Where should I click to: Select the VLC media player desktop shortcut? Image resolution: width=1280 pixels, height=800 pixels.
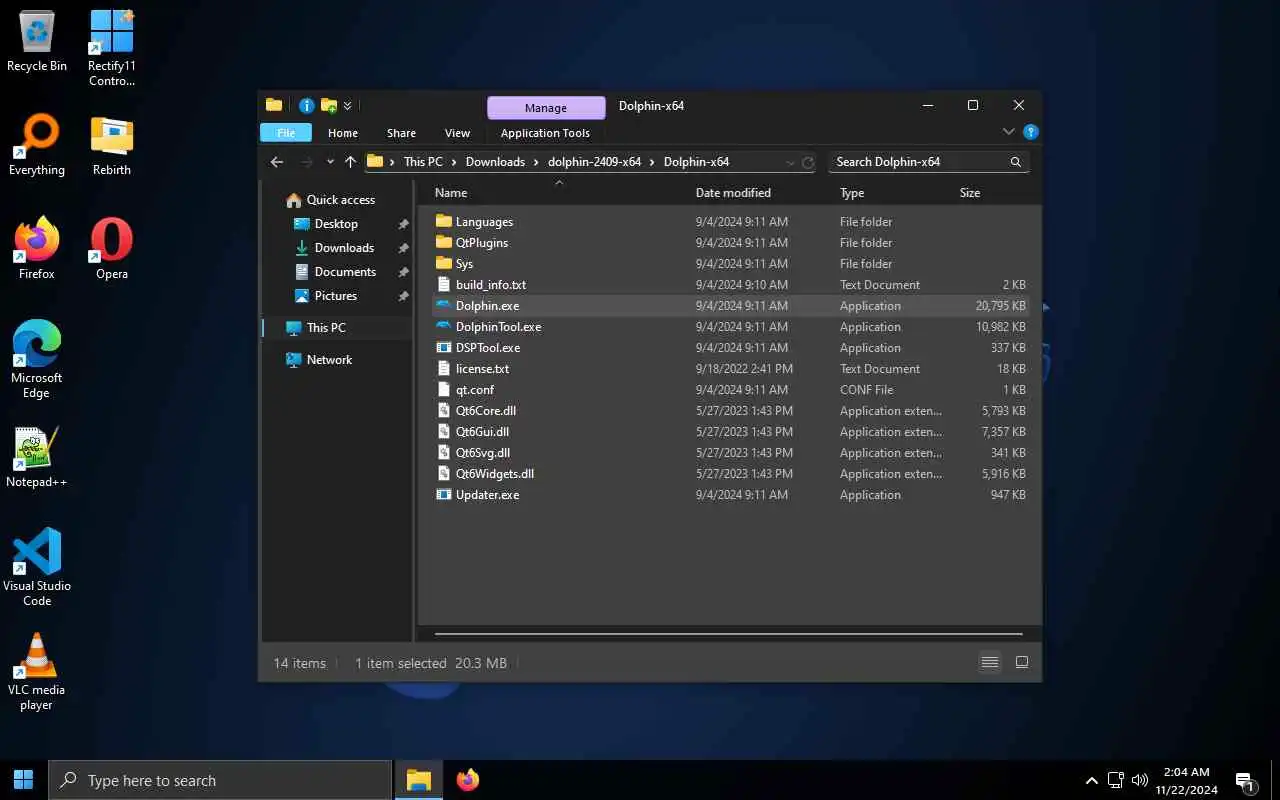37,671
